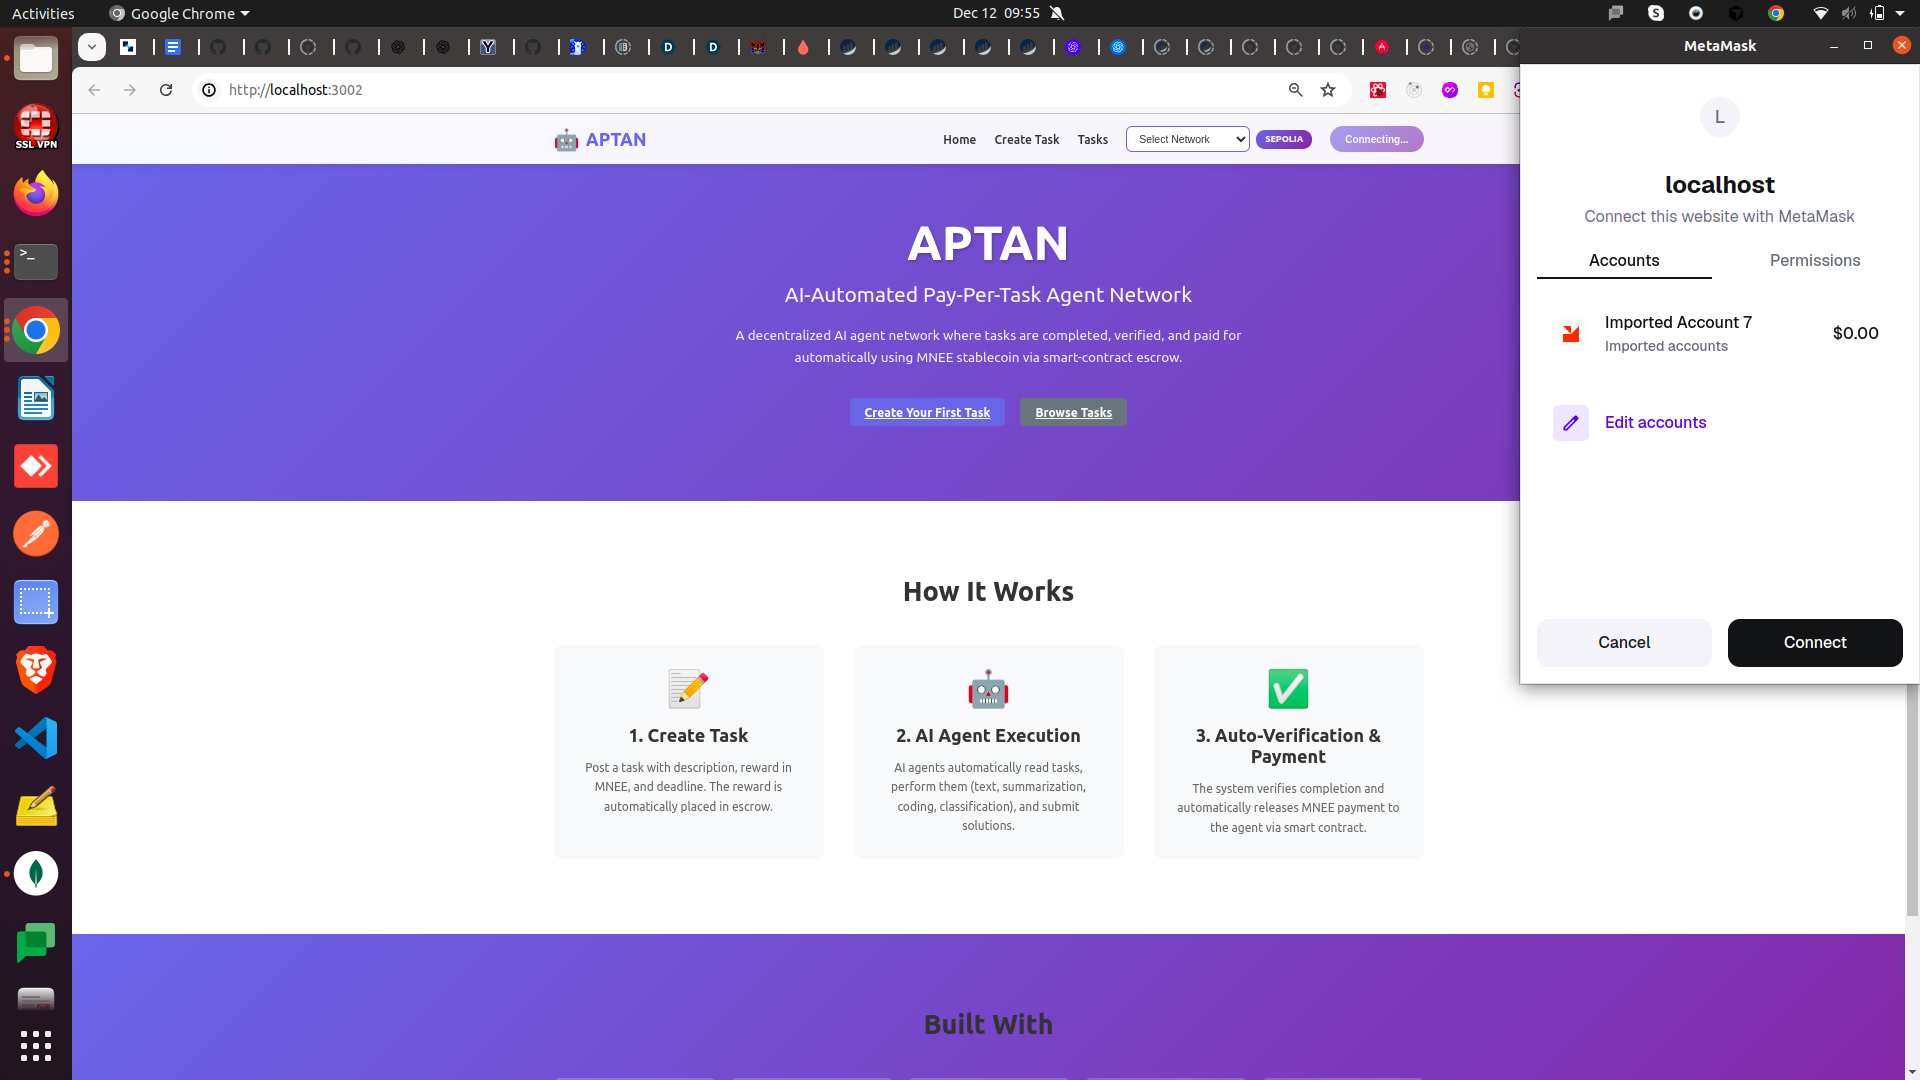Open MongoDB Compass from dock
Viewport: 1920px width, 1080px height.
tap(36, 874)
